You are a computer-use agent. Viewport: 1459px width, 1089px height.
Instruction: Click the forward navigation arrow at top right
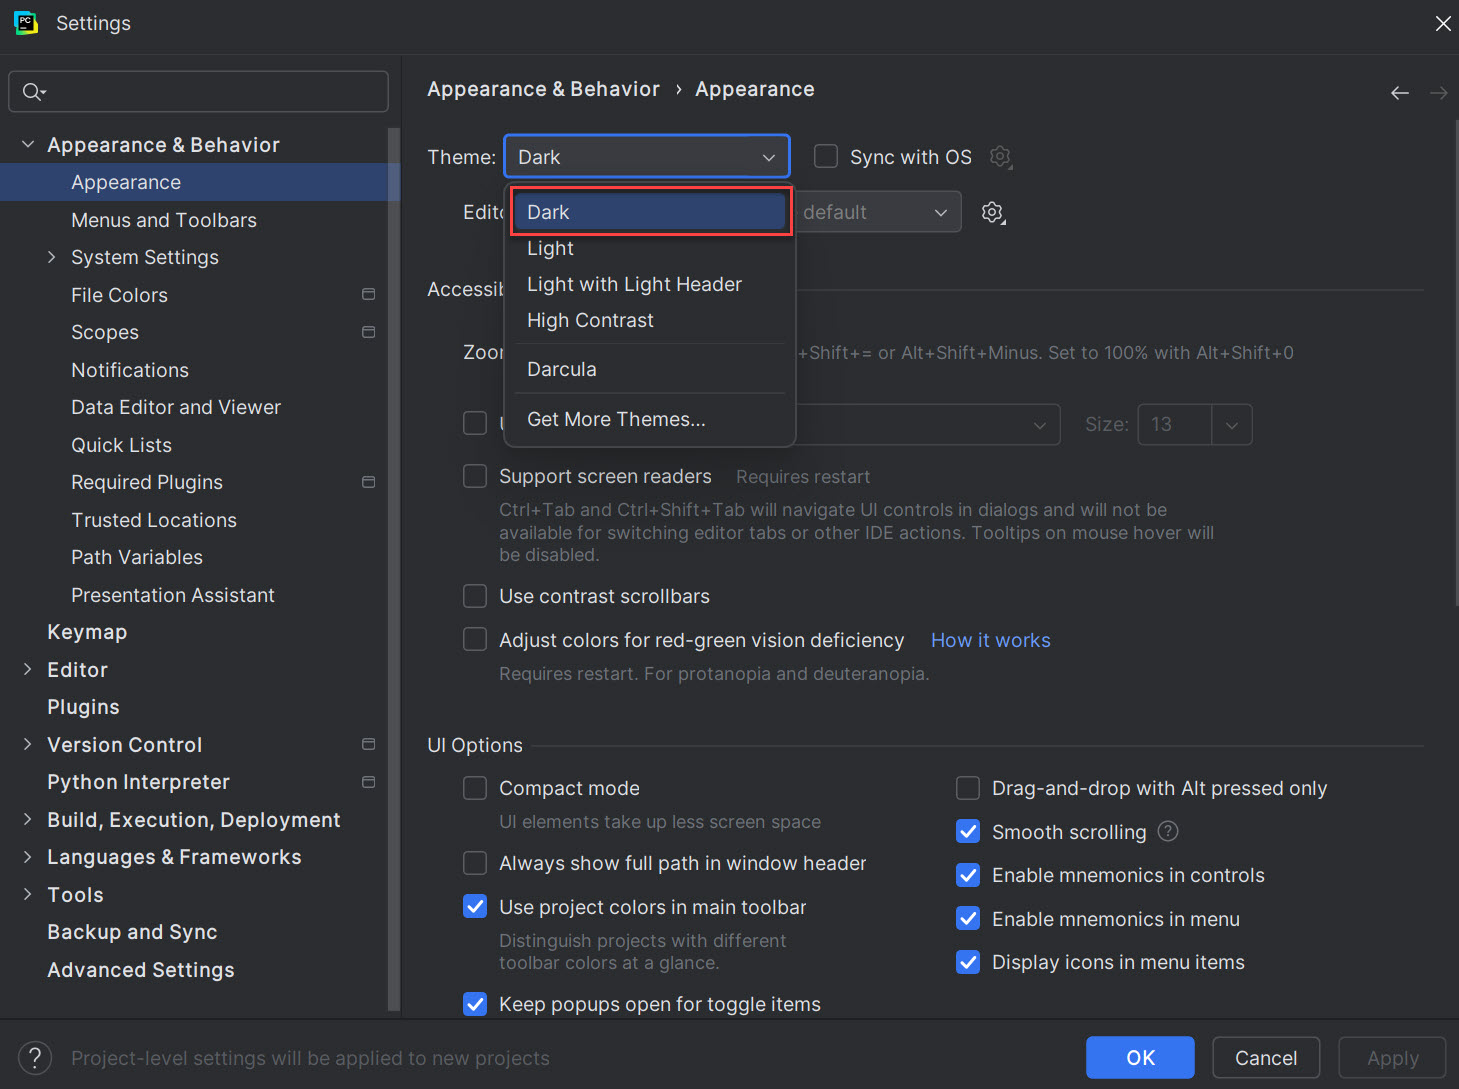click(1438, 92)
